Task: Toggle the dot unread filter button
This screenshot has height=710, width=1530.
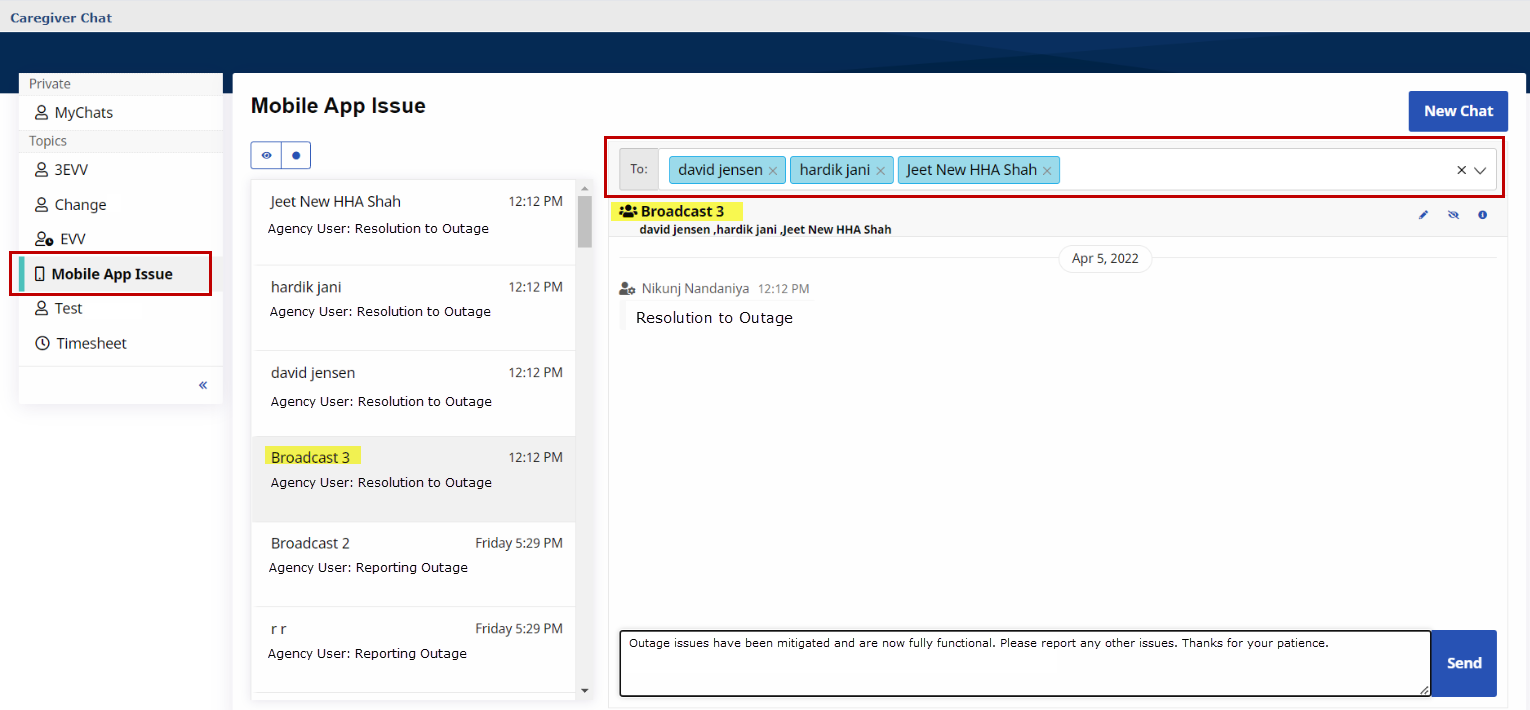Action: pyautogui.click(x=296, y=156)
